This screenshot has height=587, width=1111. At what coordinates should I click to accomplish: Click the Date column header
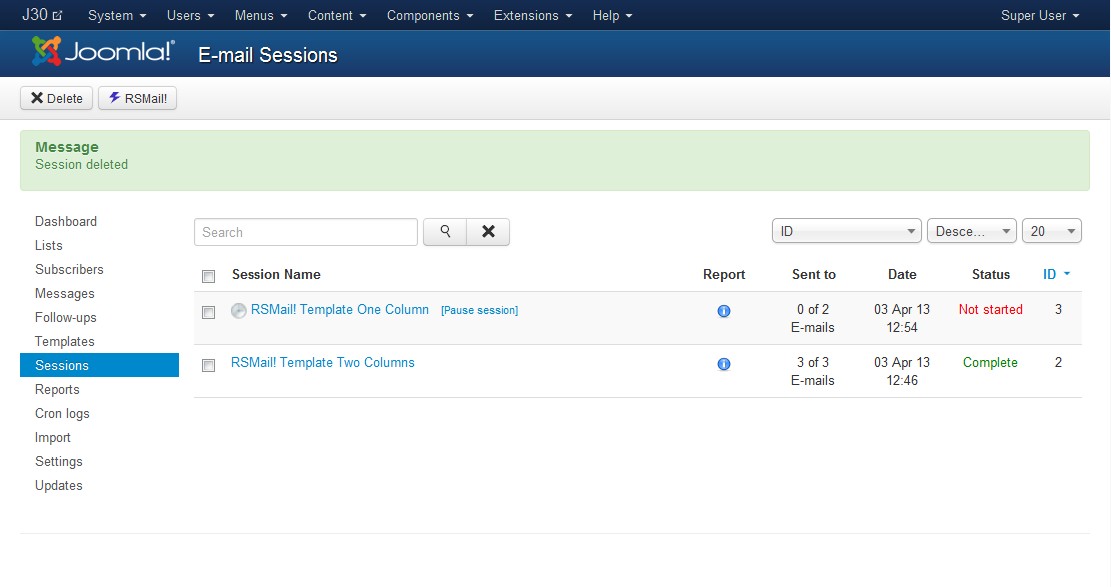click(x=902, y=274)
